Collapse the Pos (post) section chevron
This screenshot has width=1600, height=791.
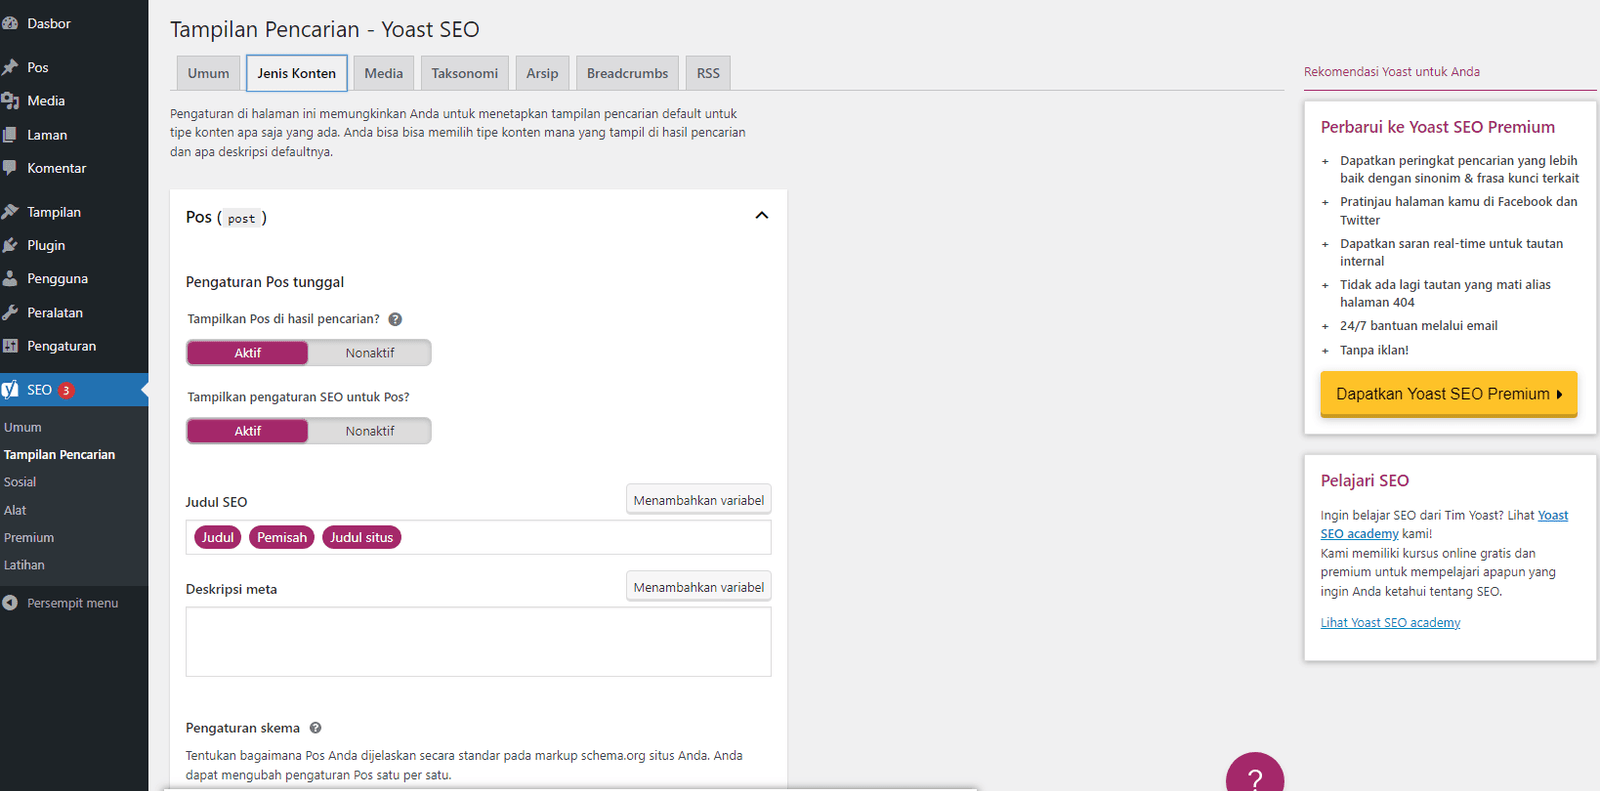coord(762,216)
